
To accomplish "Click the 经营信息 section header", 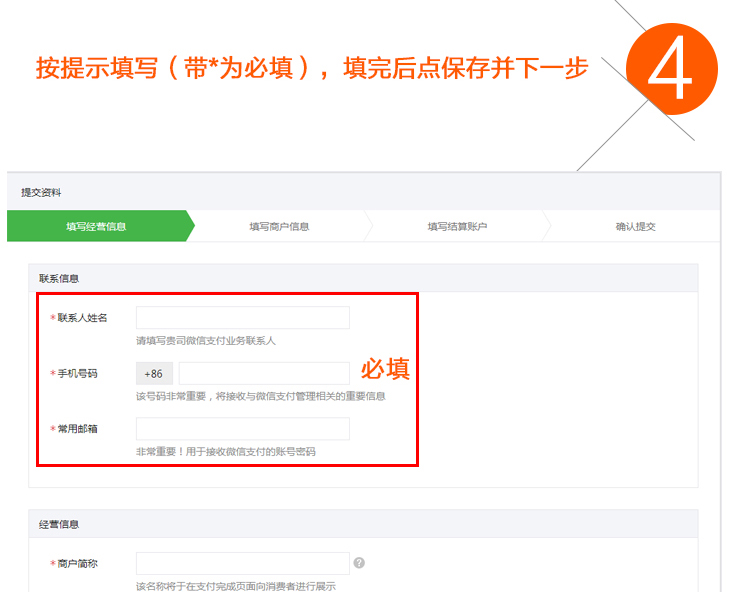I will [x=363, y=524].
